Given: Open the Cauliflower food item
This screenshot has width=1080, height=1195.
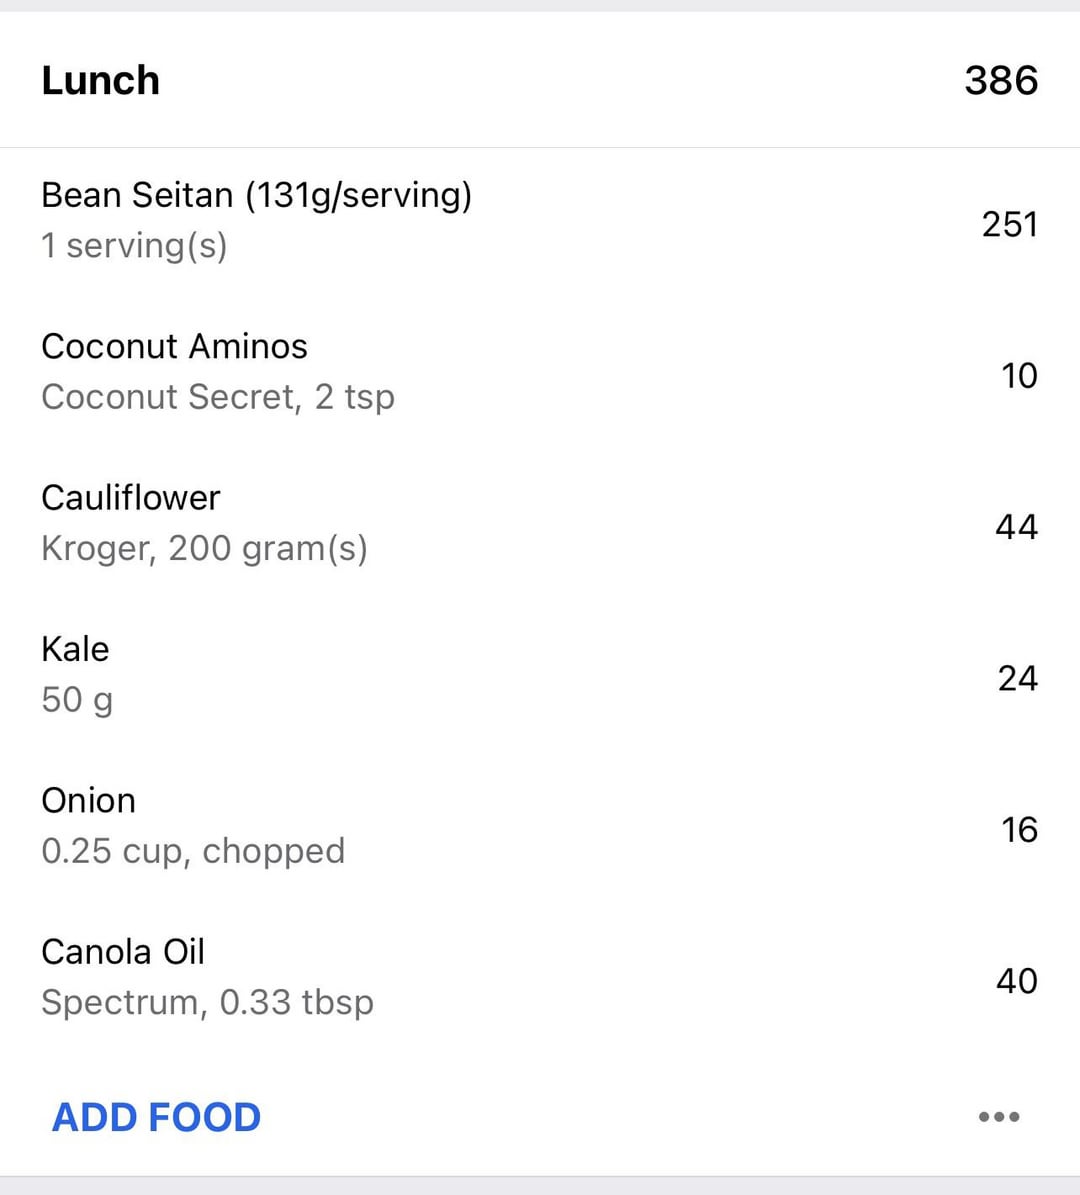Looking at the screenshot, I should 540,524.
